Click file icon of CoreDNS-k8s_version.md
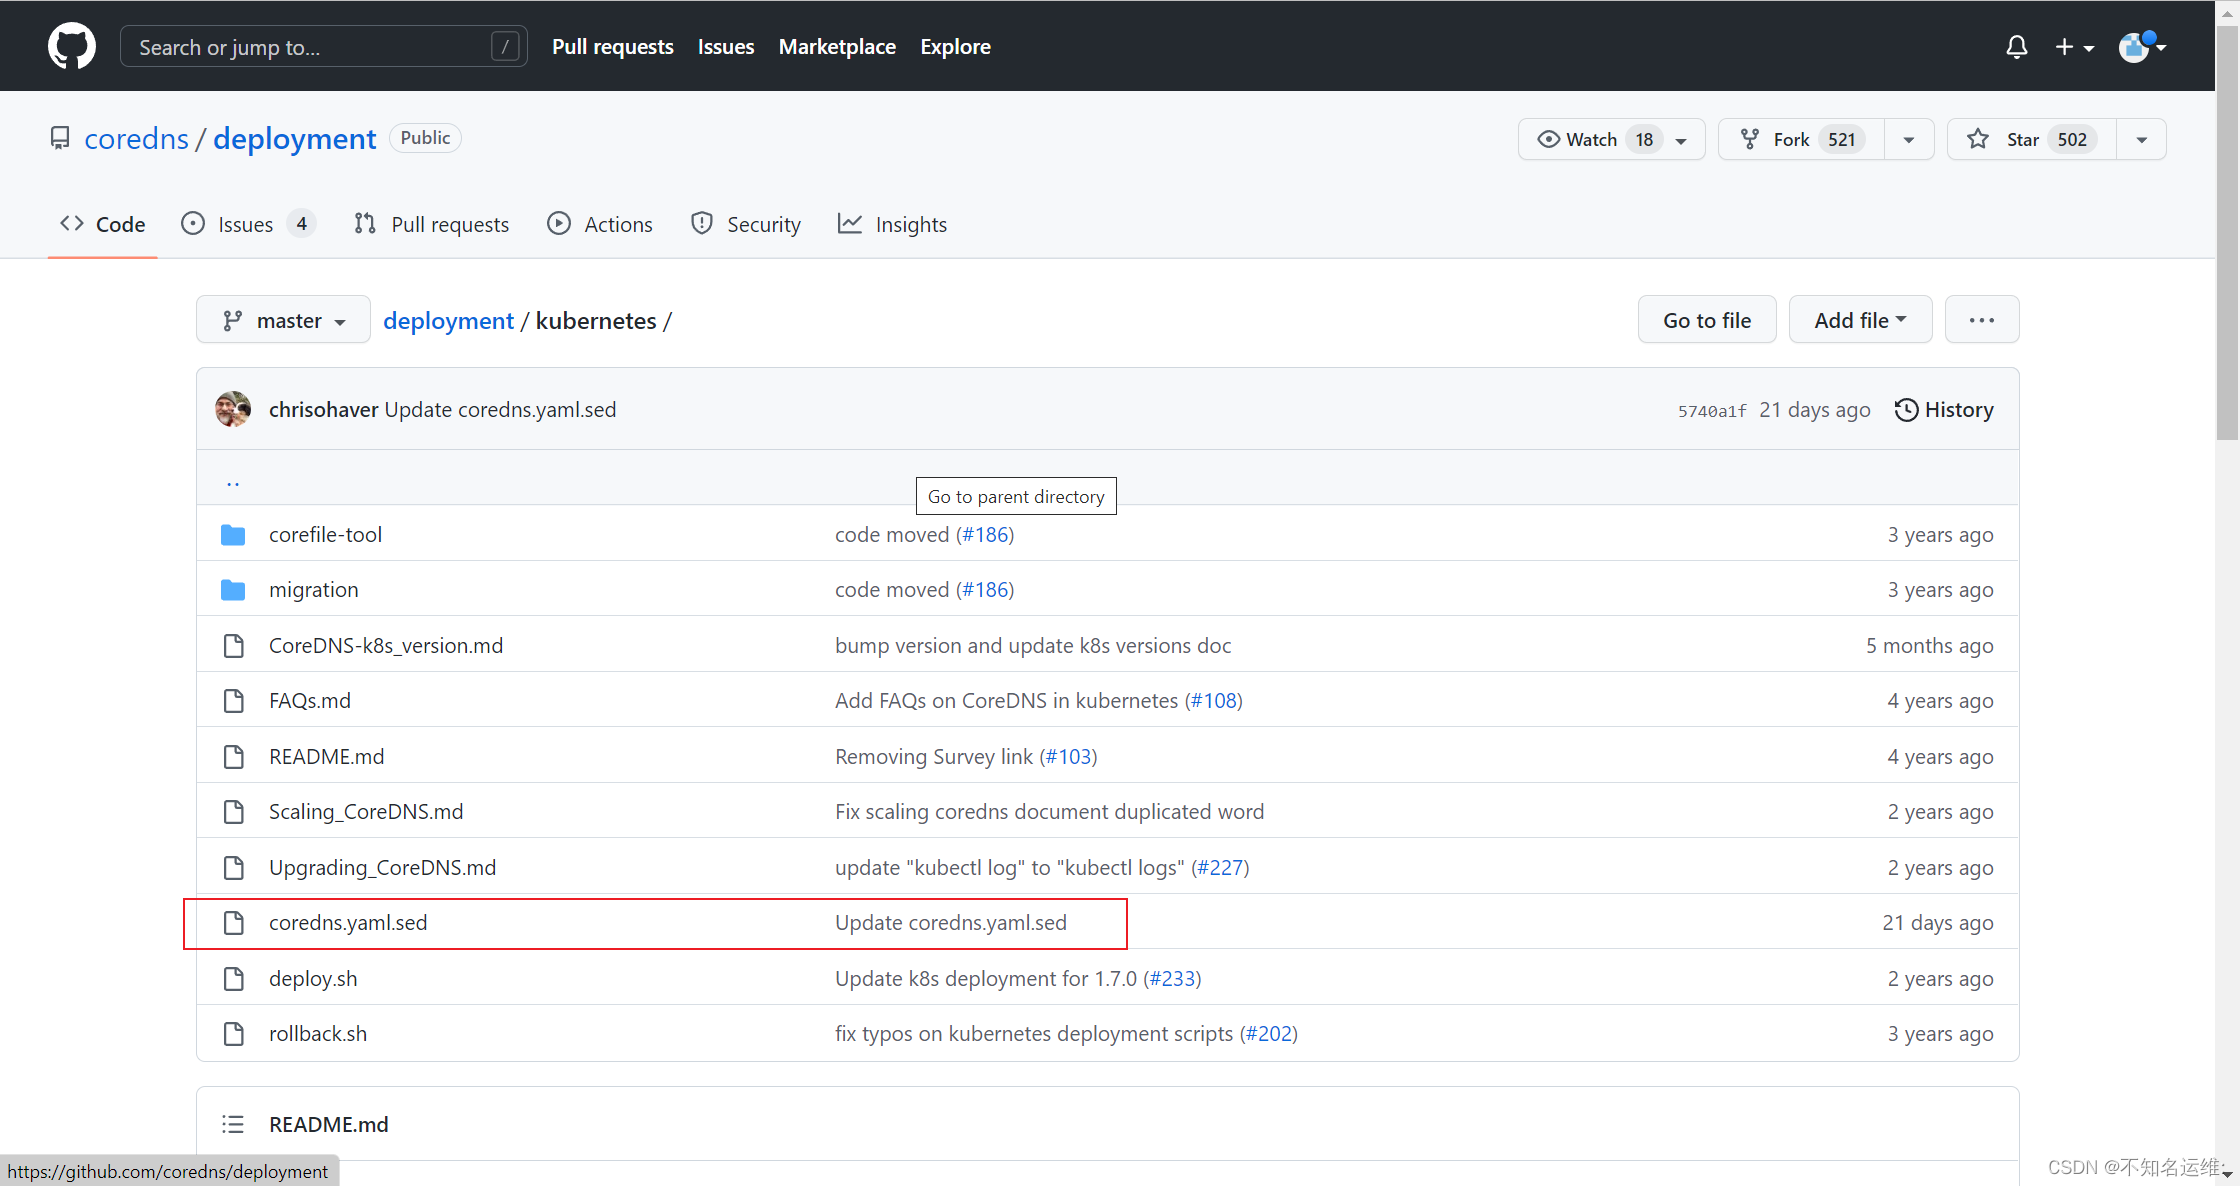The image size is (2240, 1186). click(233, 646)
